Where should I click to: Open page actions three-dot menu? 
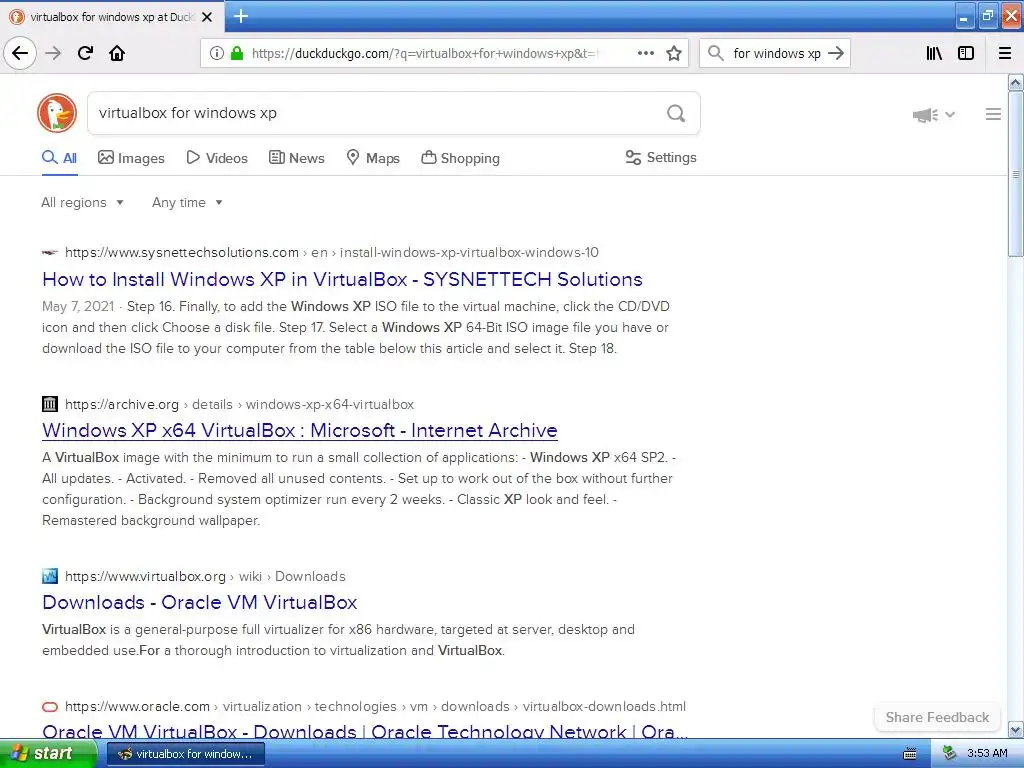pos(645,53)
